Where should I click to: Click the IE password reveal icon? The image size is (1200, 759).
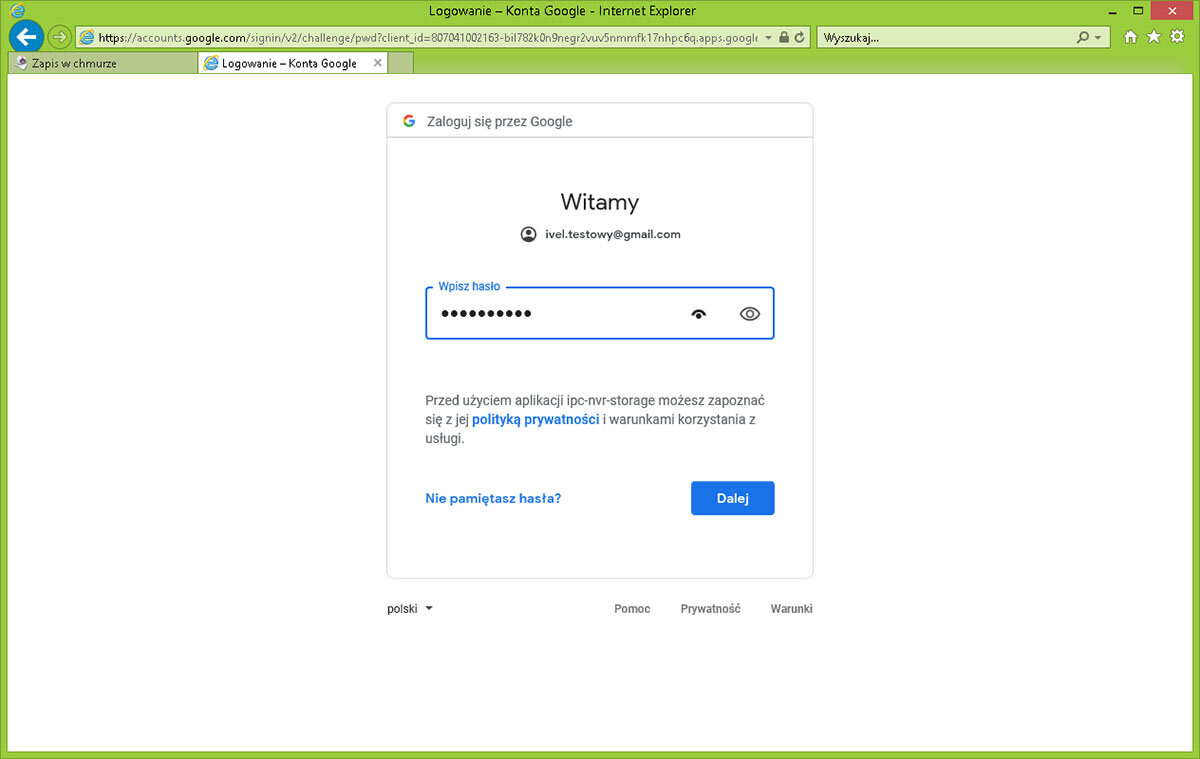(699, 314)
